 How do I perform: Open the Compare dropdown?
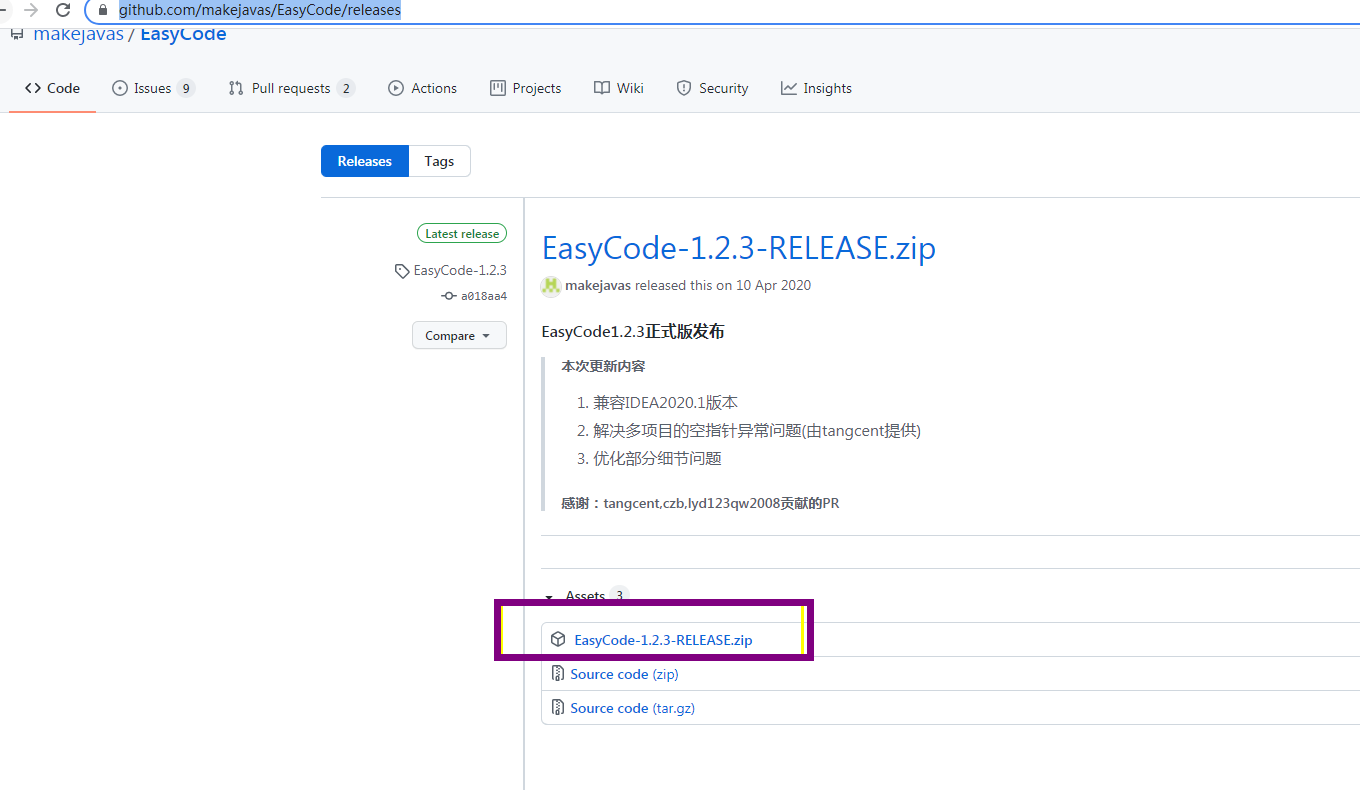[459, 335]
